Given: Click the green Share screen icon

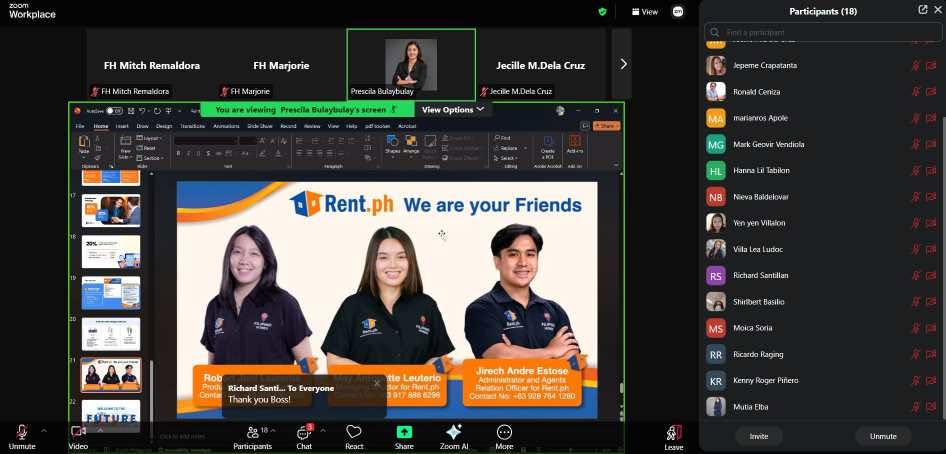Looking at the screenshot, I should [404, 432].
